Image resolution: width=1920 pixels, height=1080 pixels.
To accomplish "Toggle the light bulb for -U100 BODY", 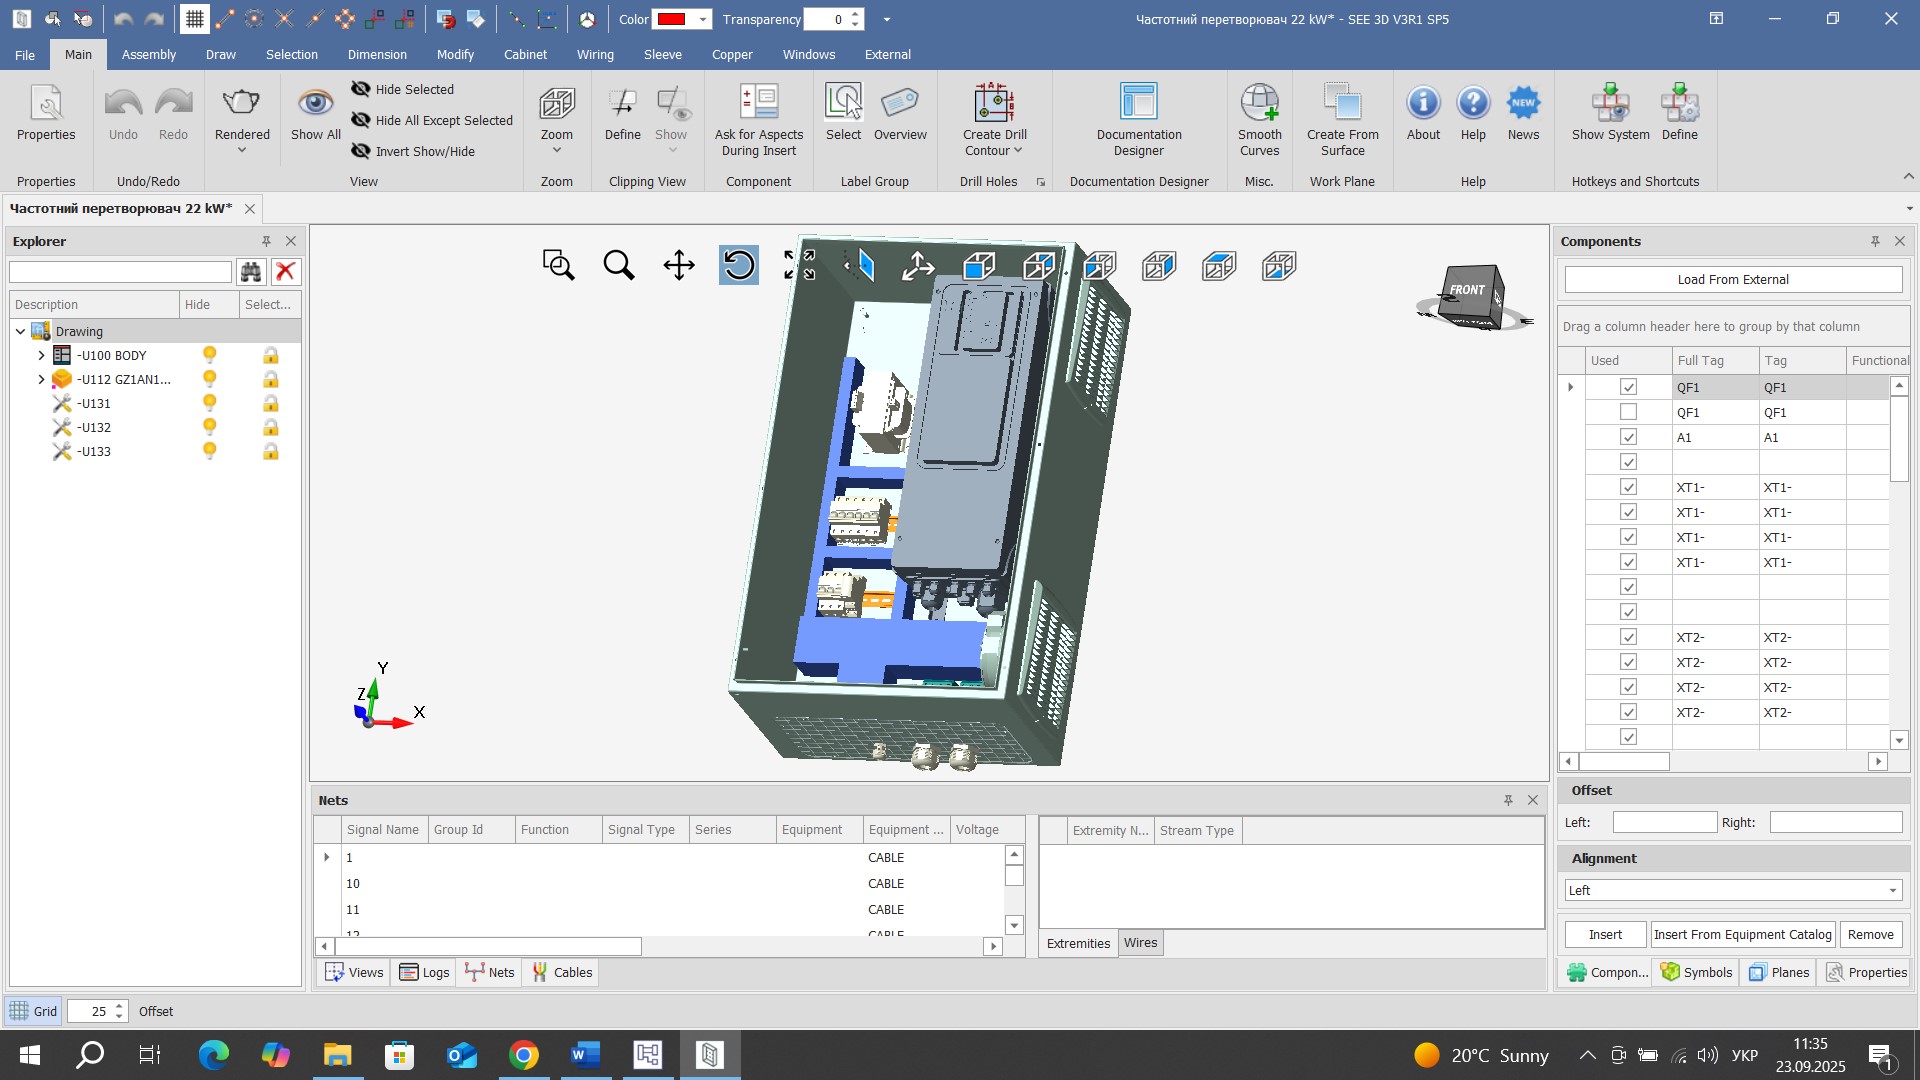I will click(x=209, y=355).
